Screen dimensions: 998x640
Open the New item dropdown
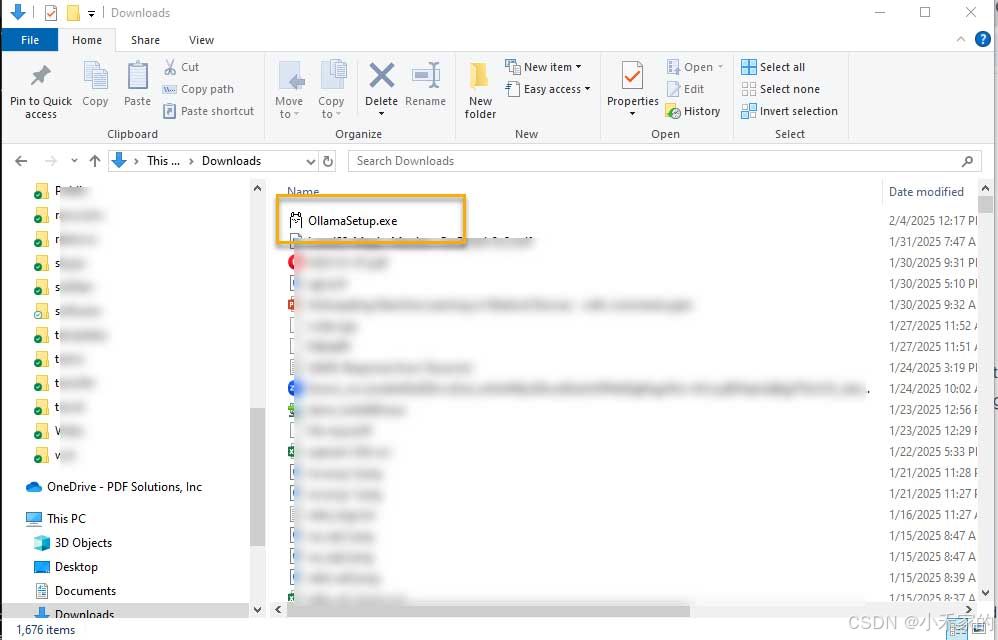[544, 67]
